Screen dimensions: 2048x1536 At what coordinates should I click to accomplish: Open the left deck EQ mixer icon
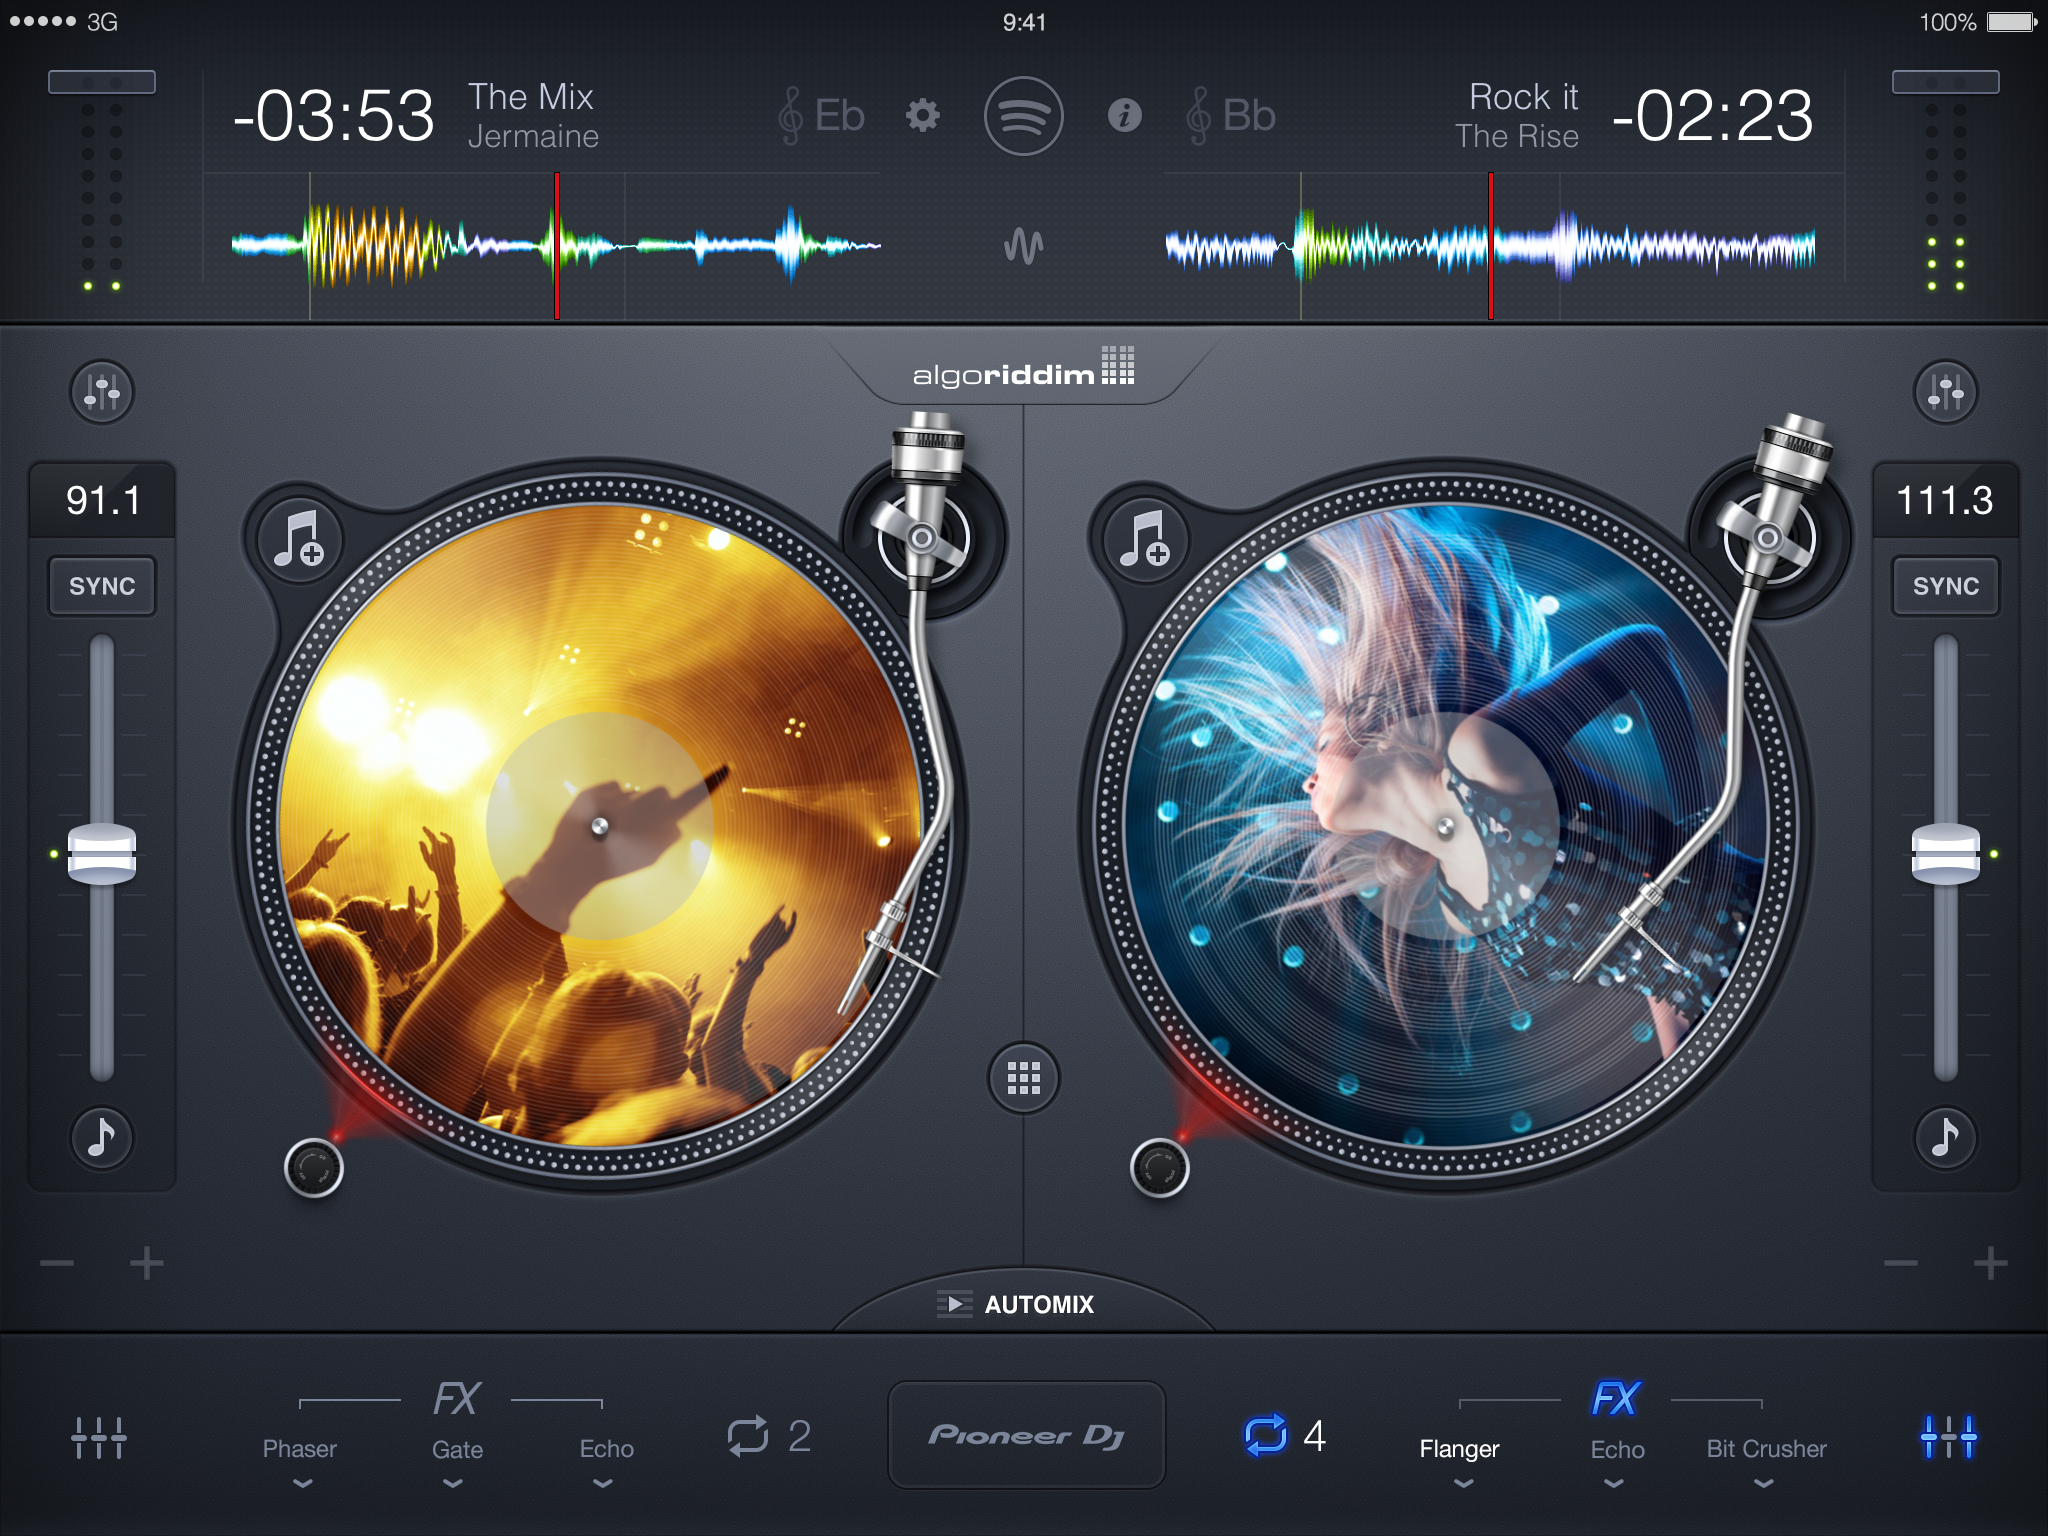point(101,392)
